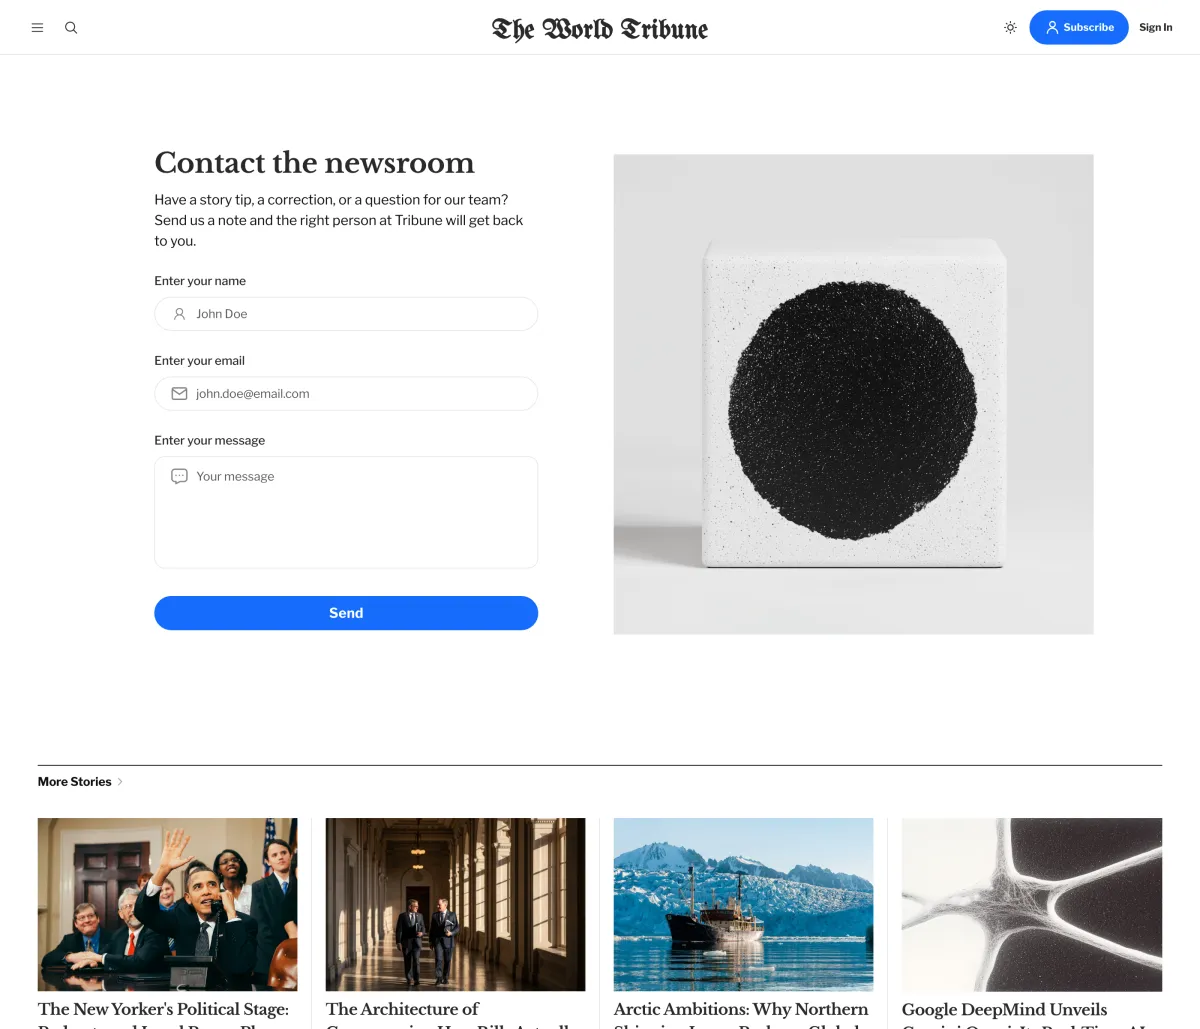Viewport: 1200px width, 1029px height.
Task: Click the "Contact the newsroom" heading
Action: (x=314, y=162)
